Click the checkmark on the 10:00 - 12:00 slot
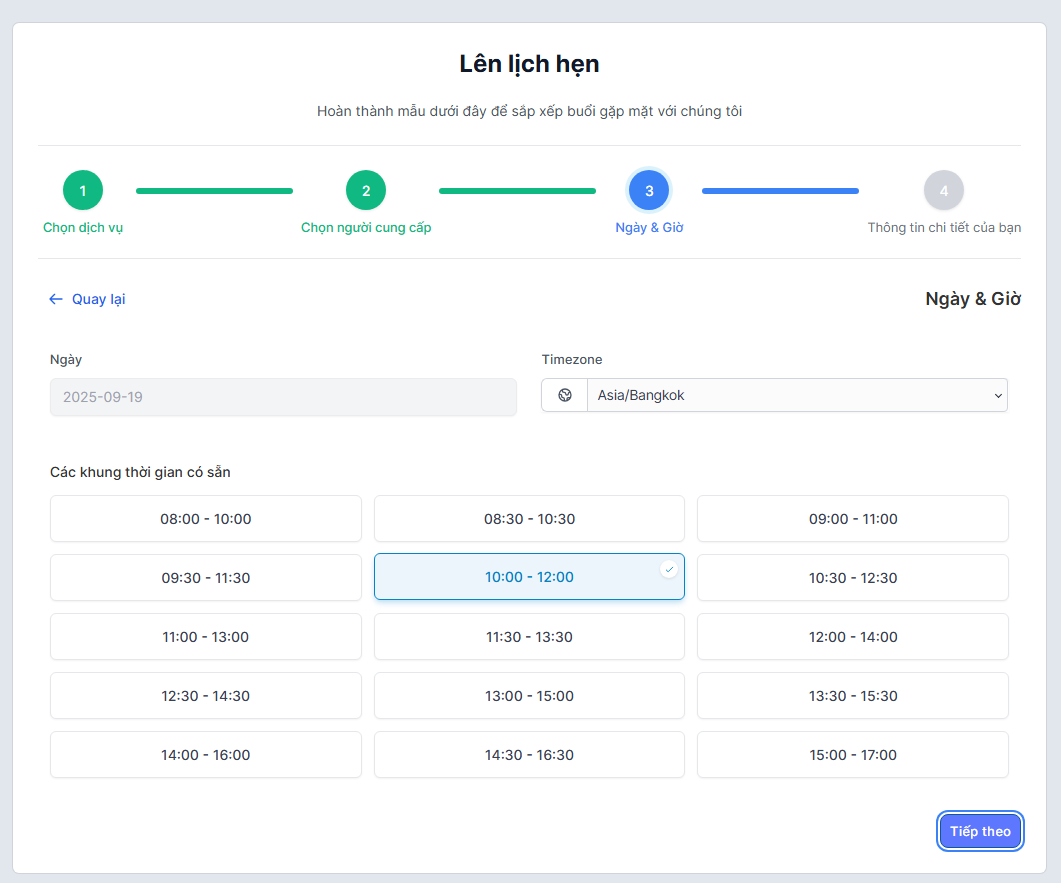 669,569
